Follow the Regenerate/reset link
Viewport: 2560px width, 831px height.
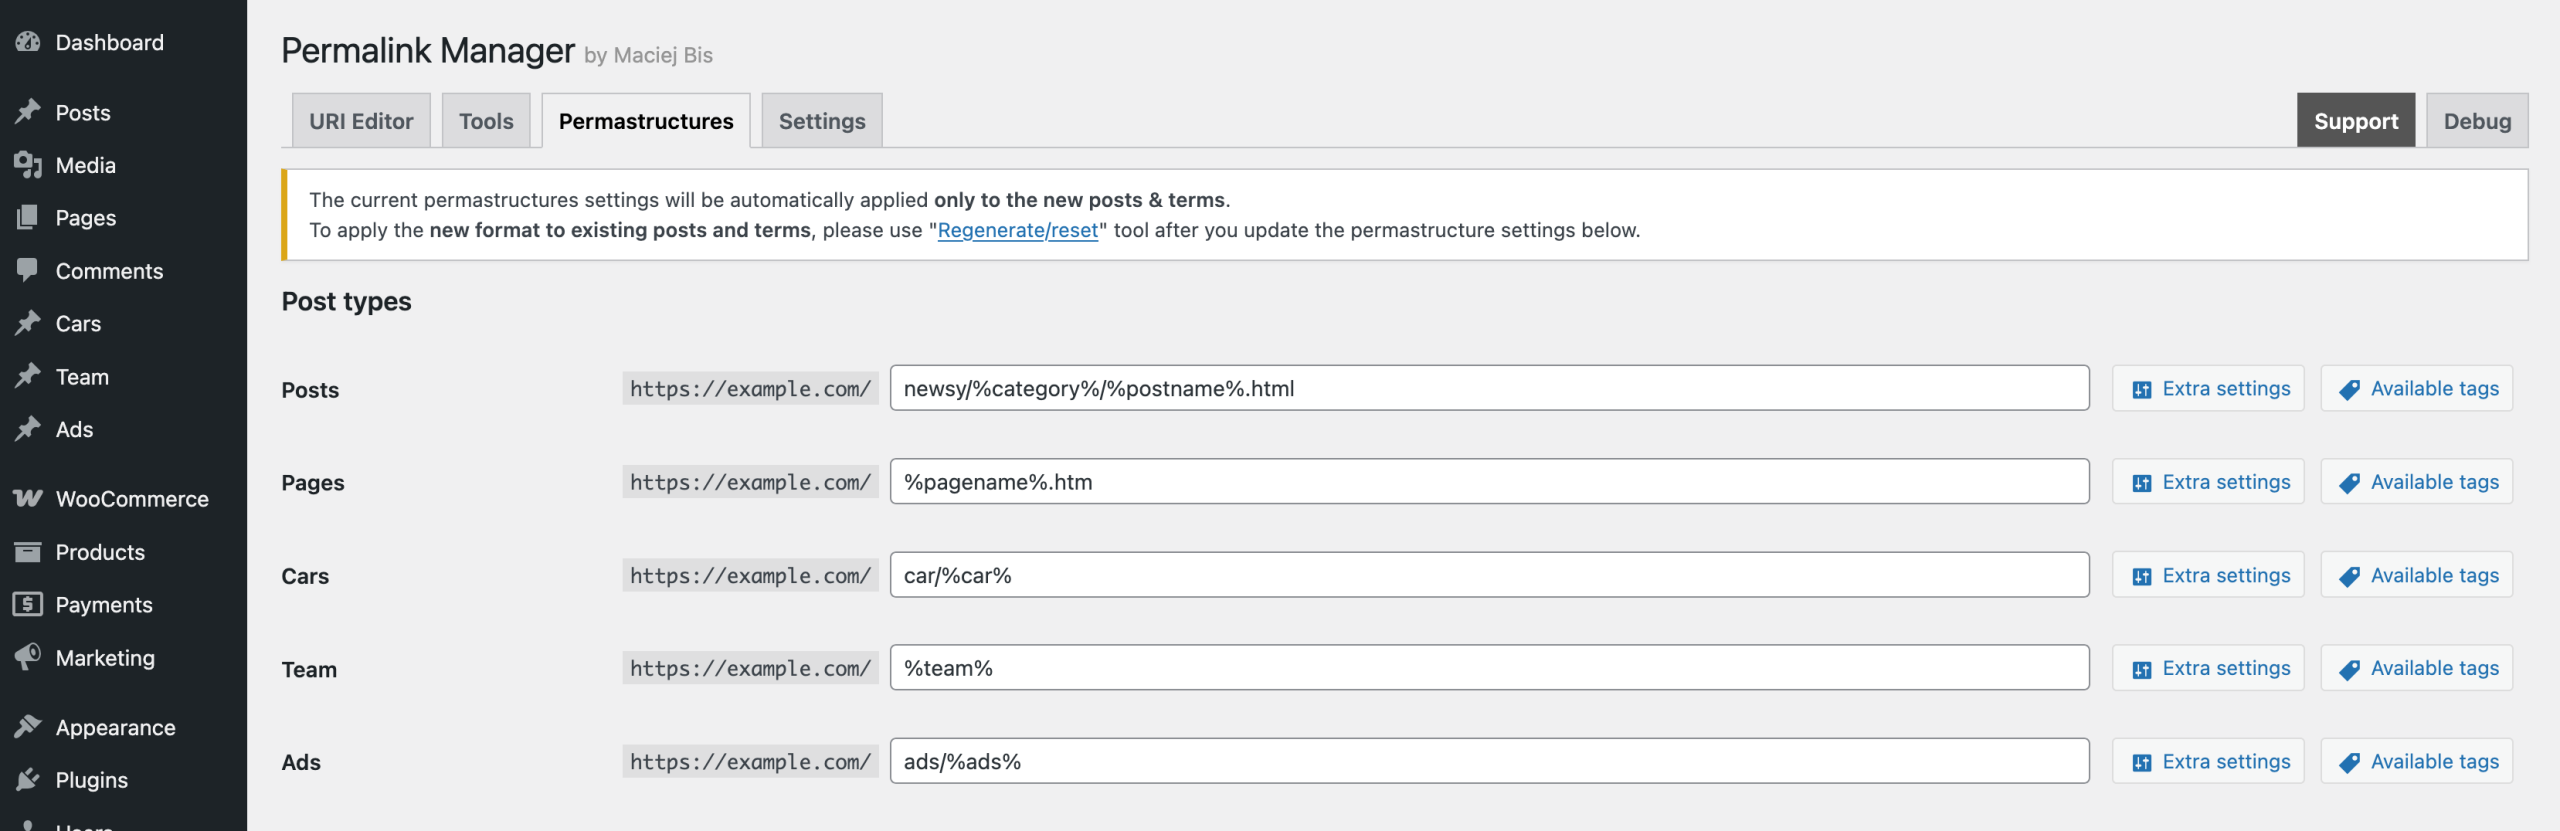coord(1018,230)
